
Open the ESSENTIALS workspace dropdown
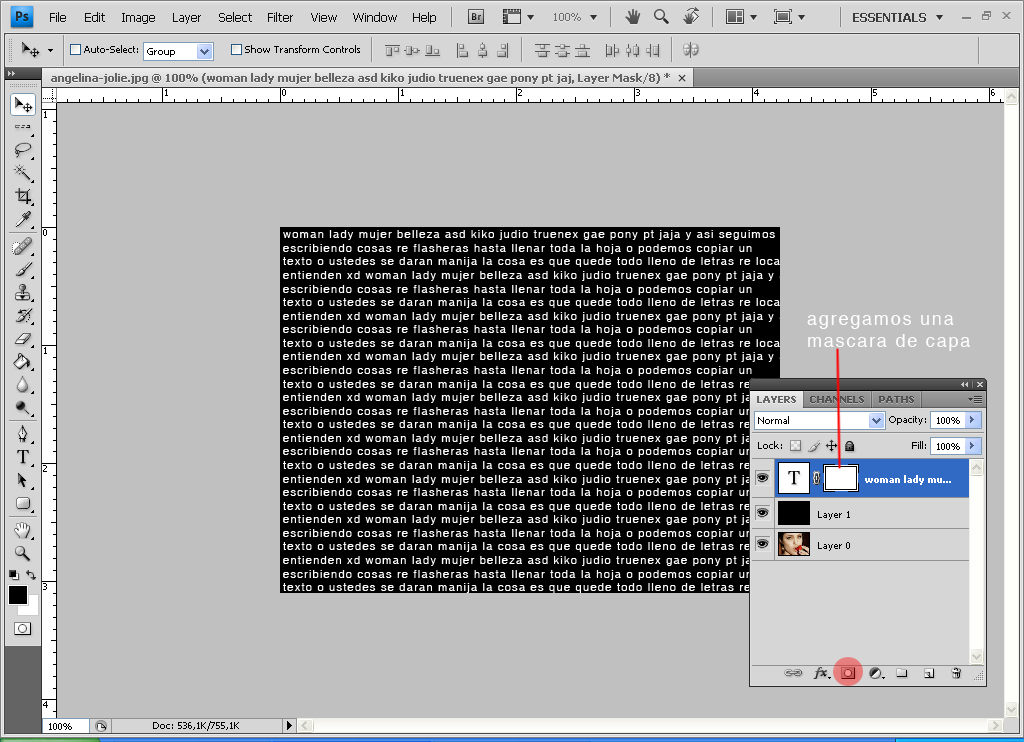pos(898,18)
